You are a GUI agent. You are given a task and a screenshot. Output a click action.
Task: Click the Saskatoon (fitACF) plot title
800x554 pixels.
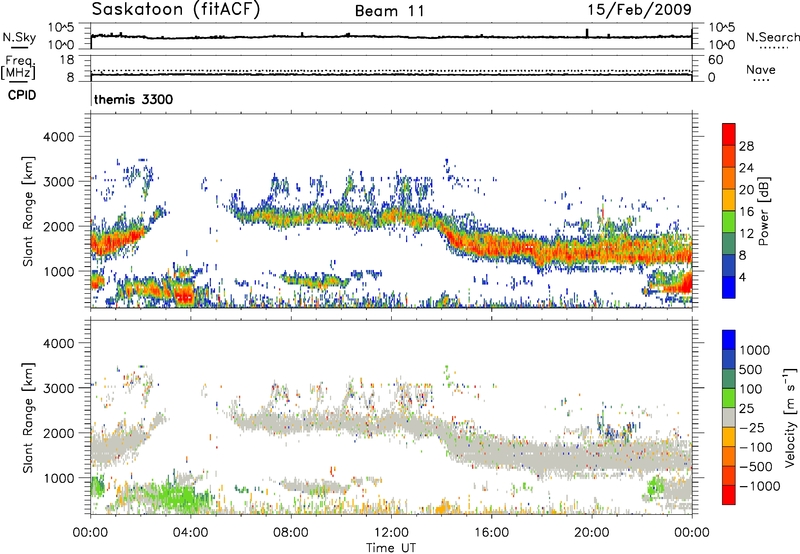tap(176, 10)
